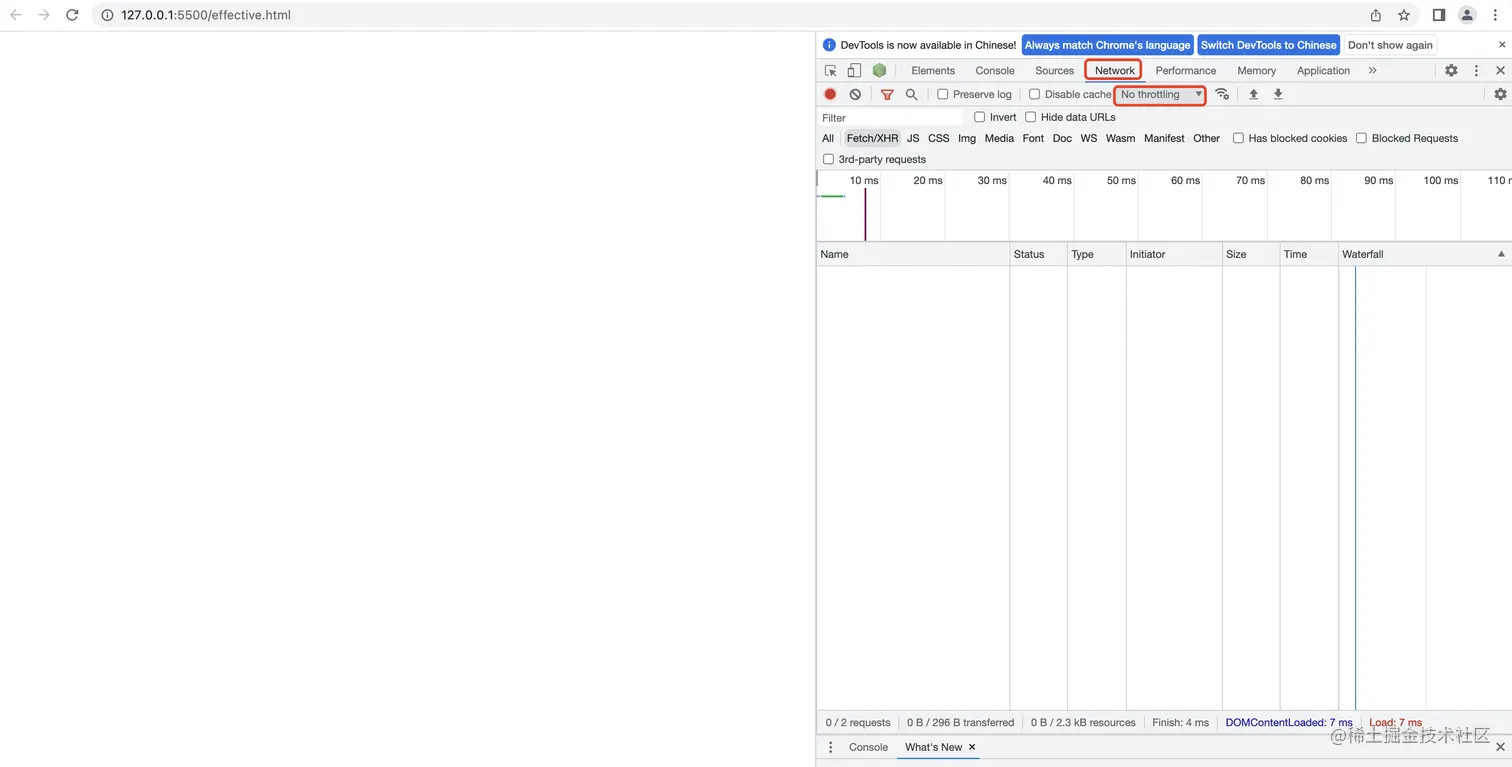This screenshot has width=1512, height=767.
Task: Open the No throttling dropdown
Action: (1160, 94)
